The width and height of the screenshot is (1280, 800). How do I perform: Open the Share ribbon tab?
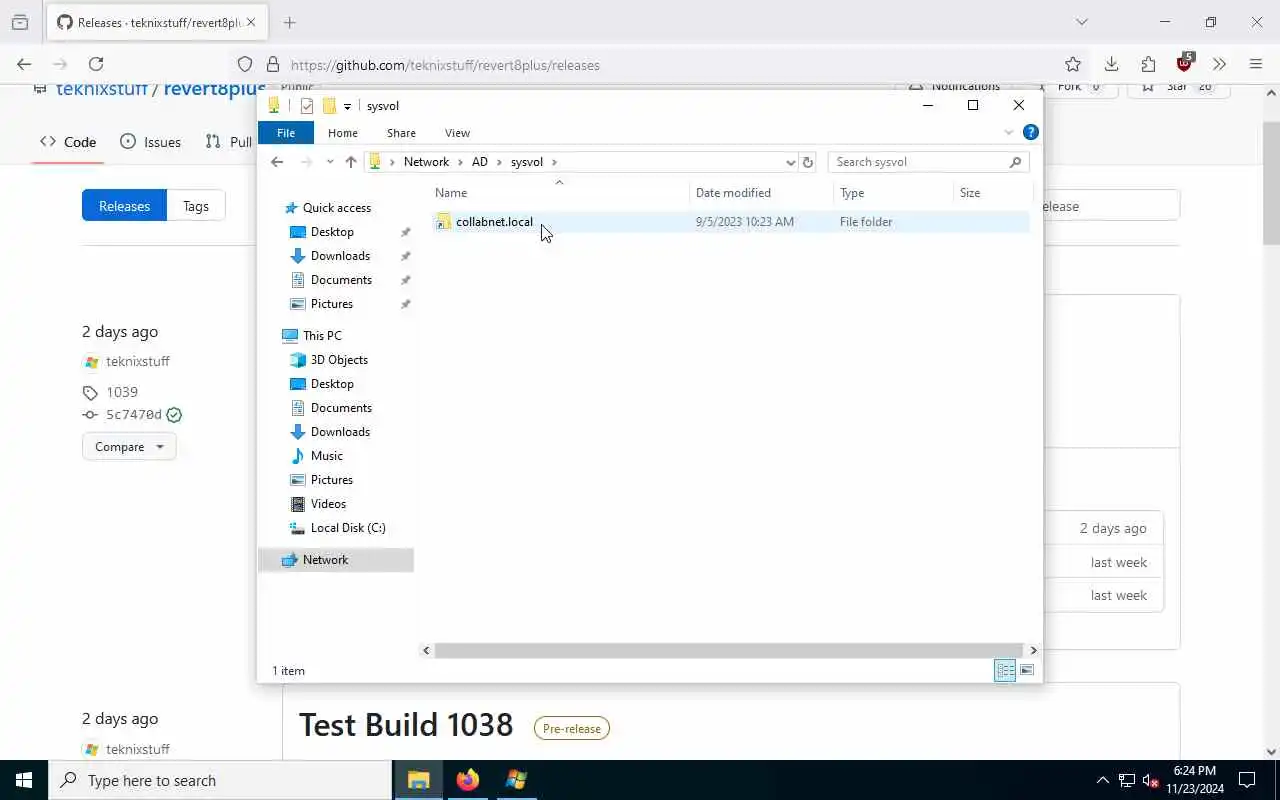[401, 133]
